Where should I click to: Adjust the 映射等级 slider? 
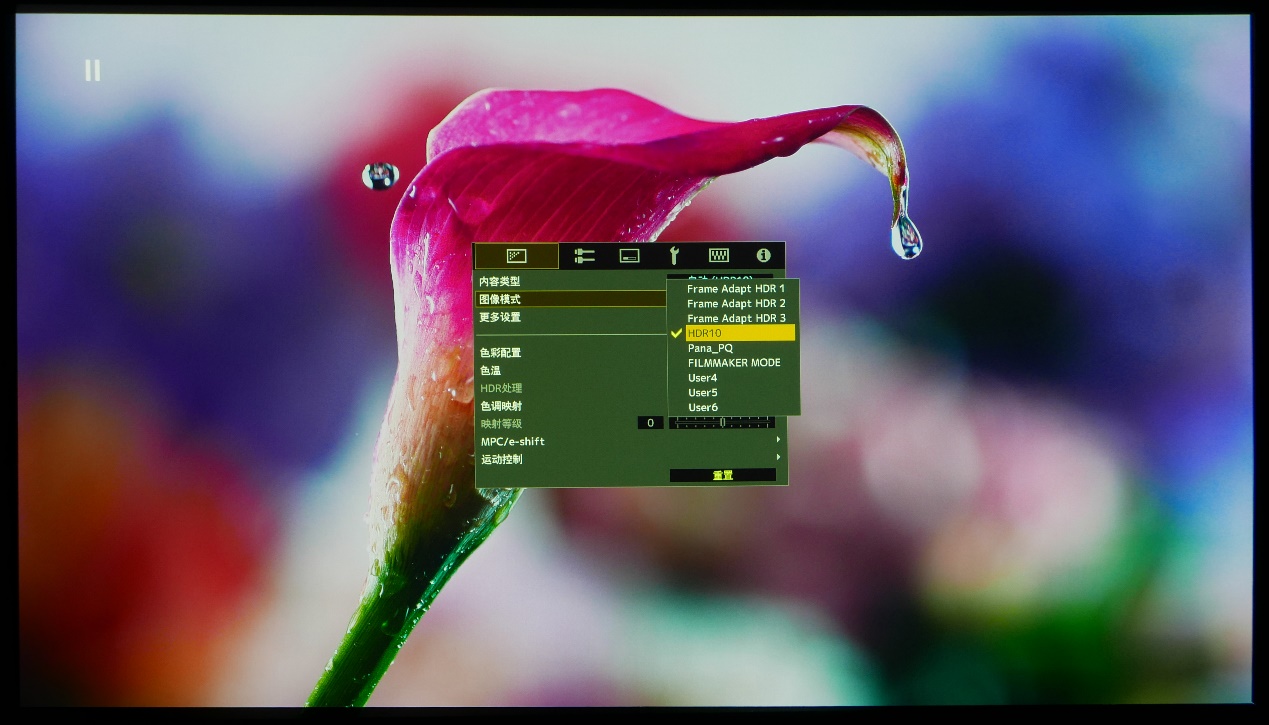click(x=722, y=423)
